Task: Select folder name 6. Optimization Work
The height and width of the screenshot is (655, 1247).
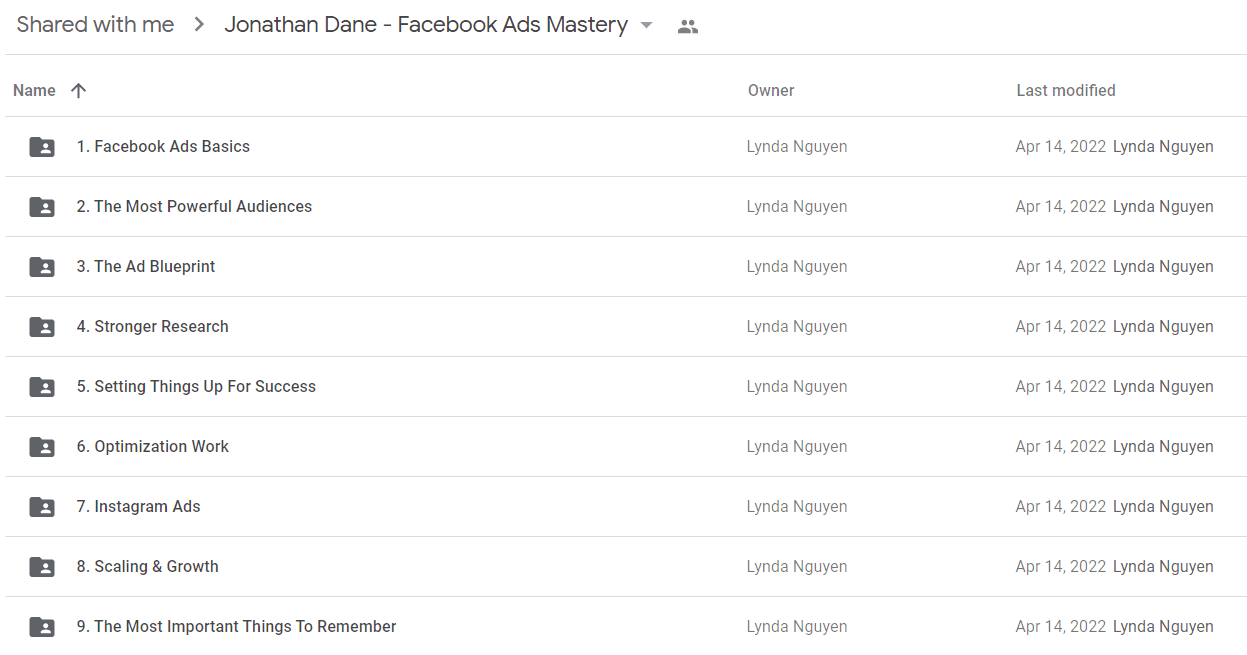Action: click(152, 446)
